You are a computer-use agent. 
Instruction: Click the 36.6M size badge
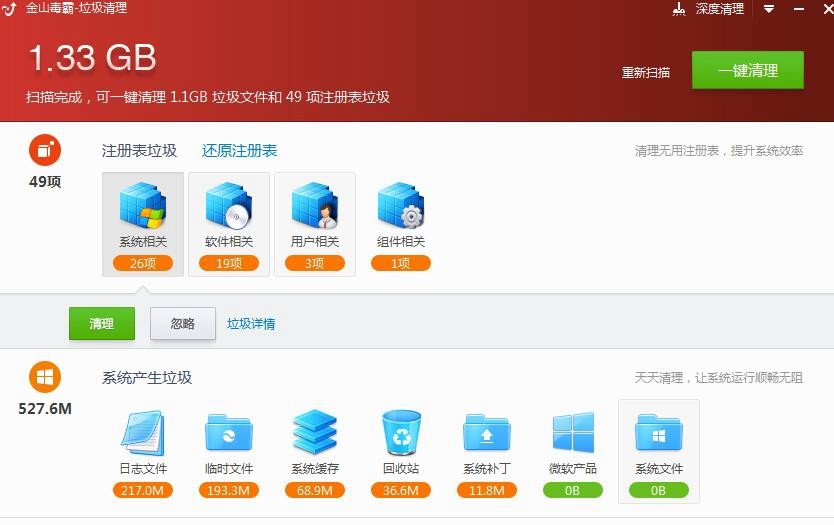pyautogui.click(x=401, y=490)
